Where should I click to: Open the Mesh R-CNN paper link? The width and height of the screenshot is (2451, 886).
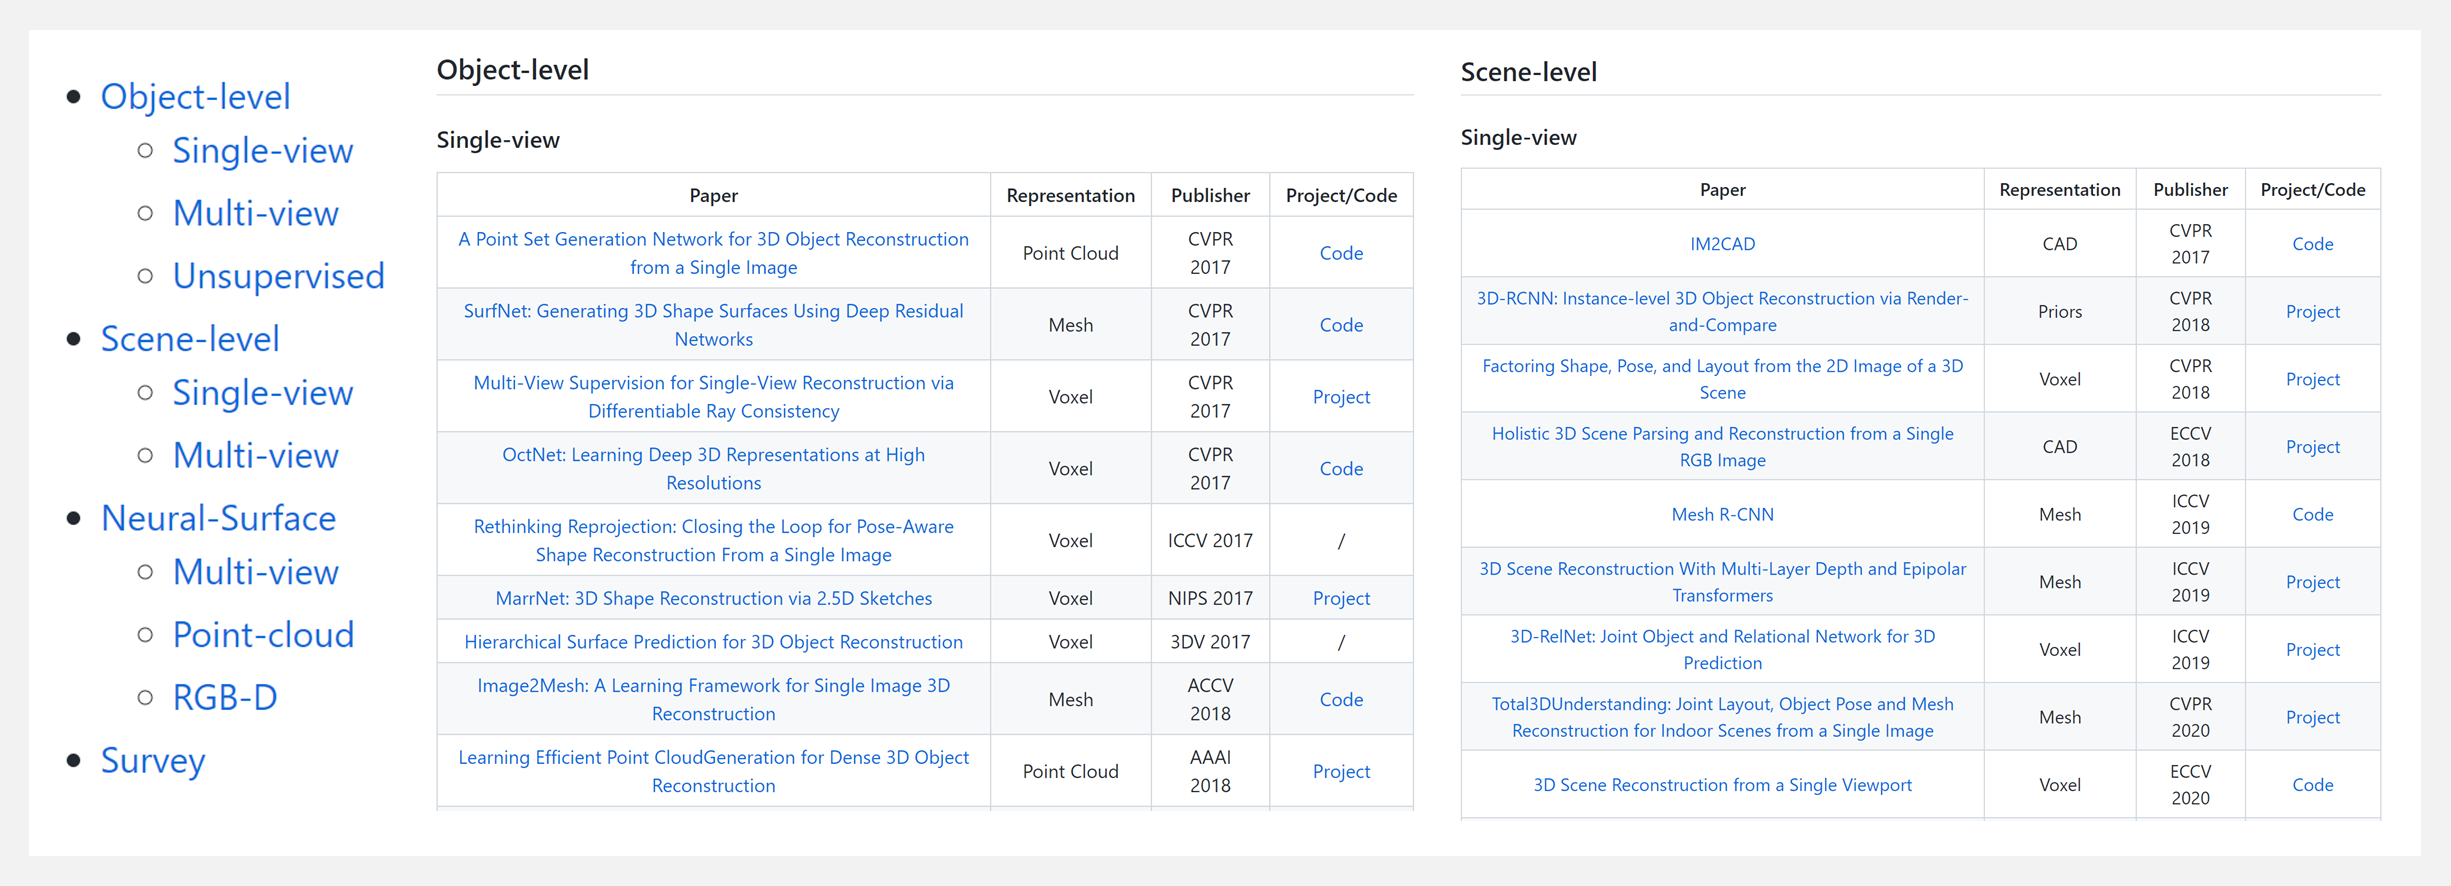pyautogui.click(x=1722, y=515)
